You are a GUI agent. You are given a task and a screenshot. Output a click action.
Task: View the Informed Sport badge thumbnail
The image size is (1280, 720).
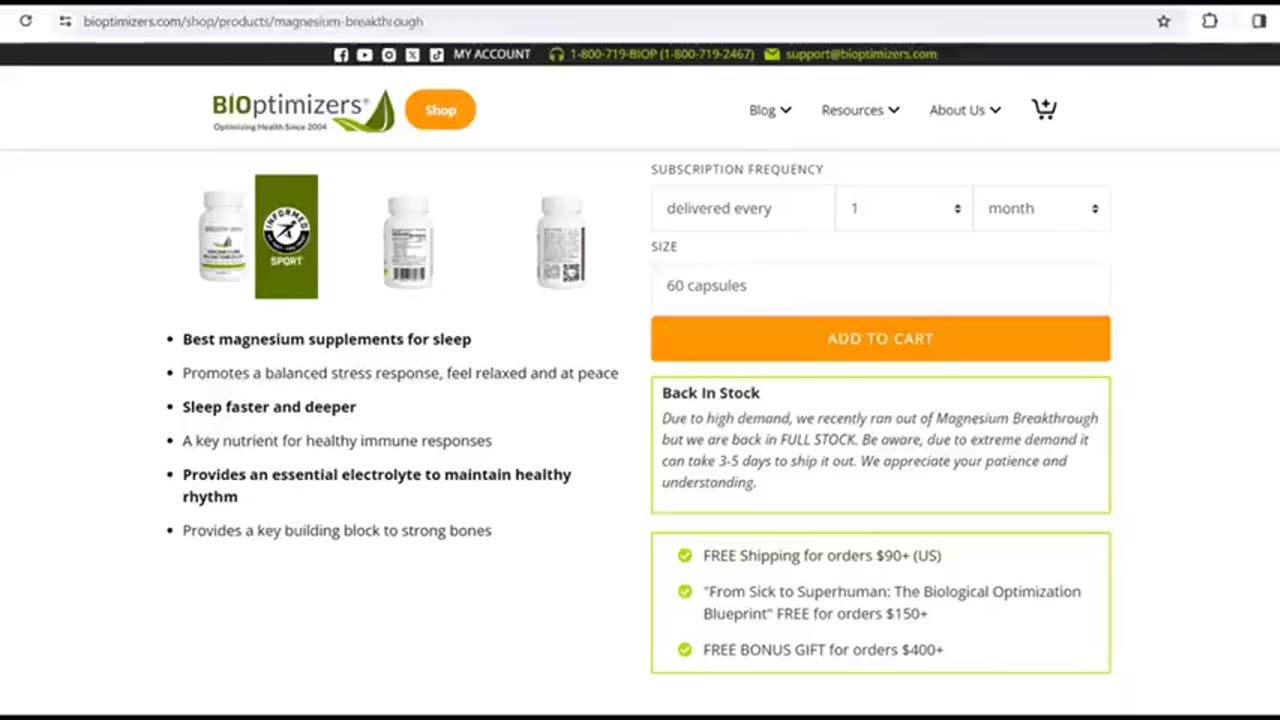click(286, 237)
